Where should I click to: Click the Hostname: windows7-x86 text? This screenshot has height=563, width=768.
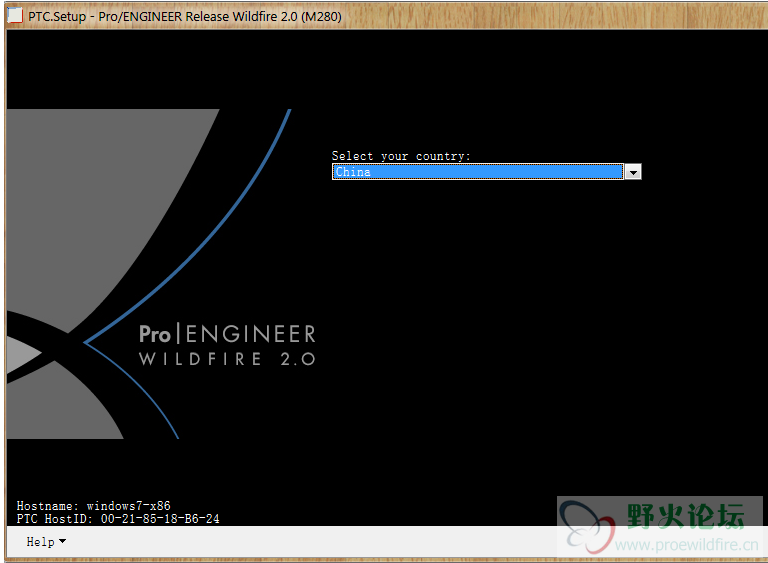point(94,506)
